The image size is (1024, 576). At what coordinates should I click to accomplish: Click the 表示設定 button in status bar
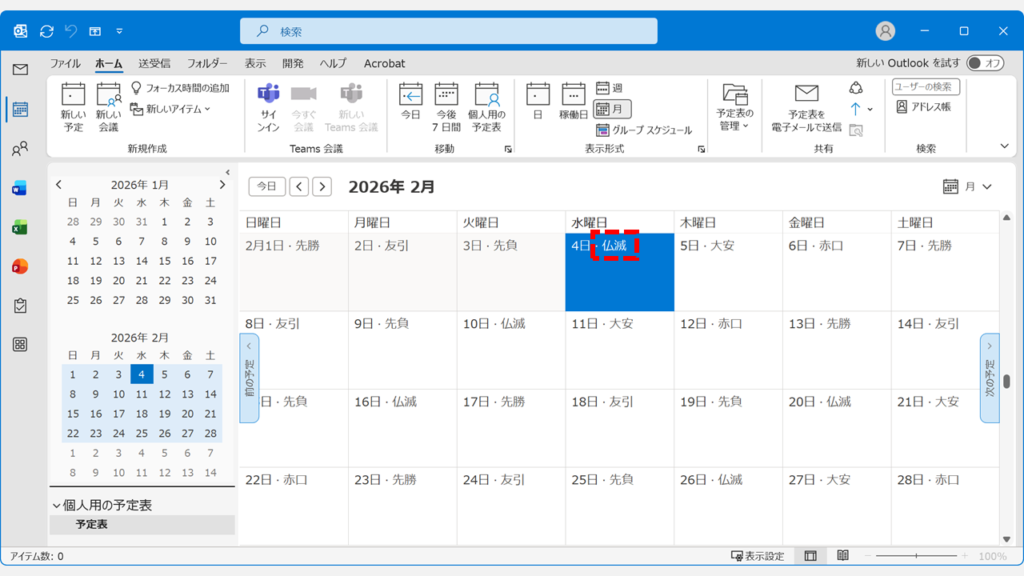point(758,556)
